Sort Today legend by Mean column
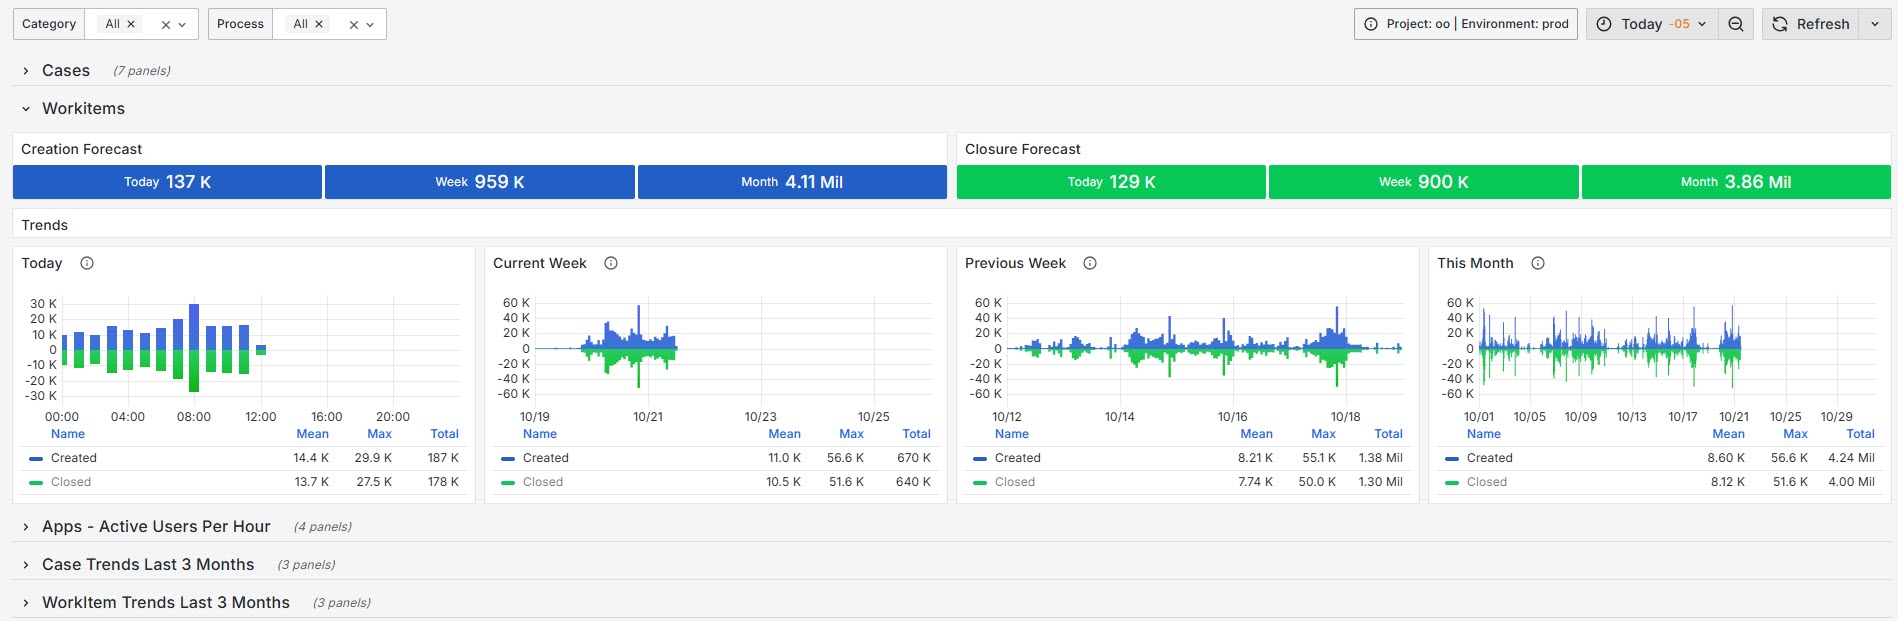This screenshot has width=1898, height=621. (x=312, y=434)
